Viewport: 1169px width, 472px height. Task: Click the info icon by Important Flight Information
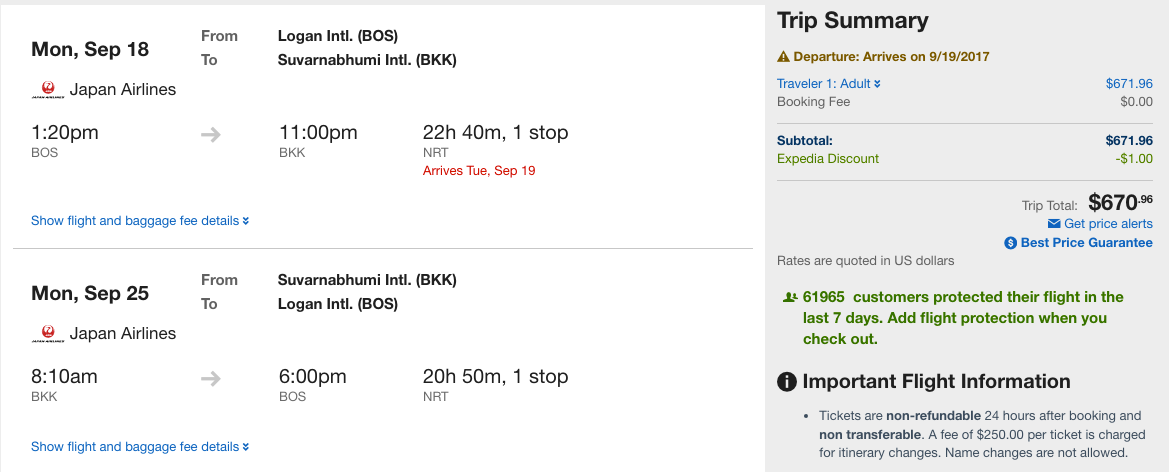pos(787,382)
